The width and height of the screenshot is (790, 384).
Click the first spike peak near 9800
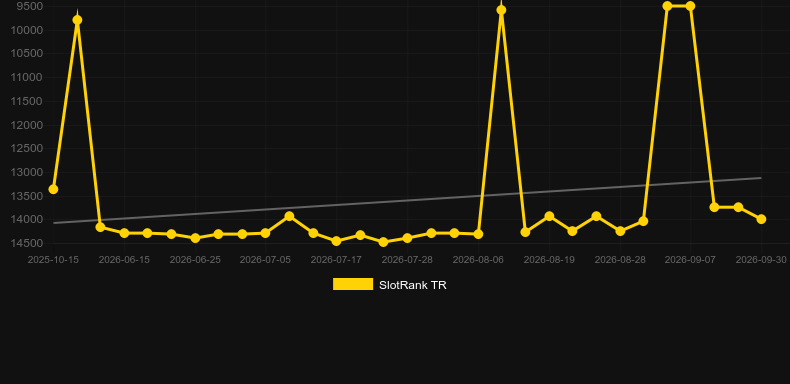(77, 20)
